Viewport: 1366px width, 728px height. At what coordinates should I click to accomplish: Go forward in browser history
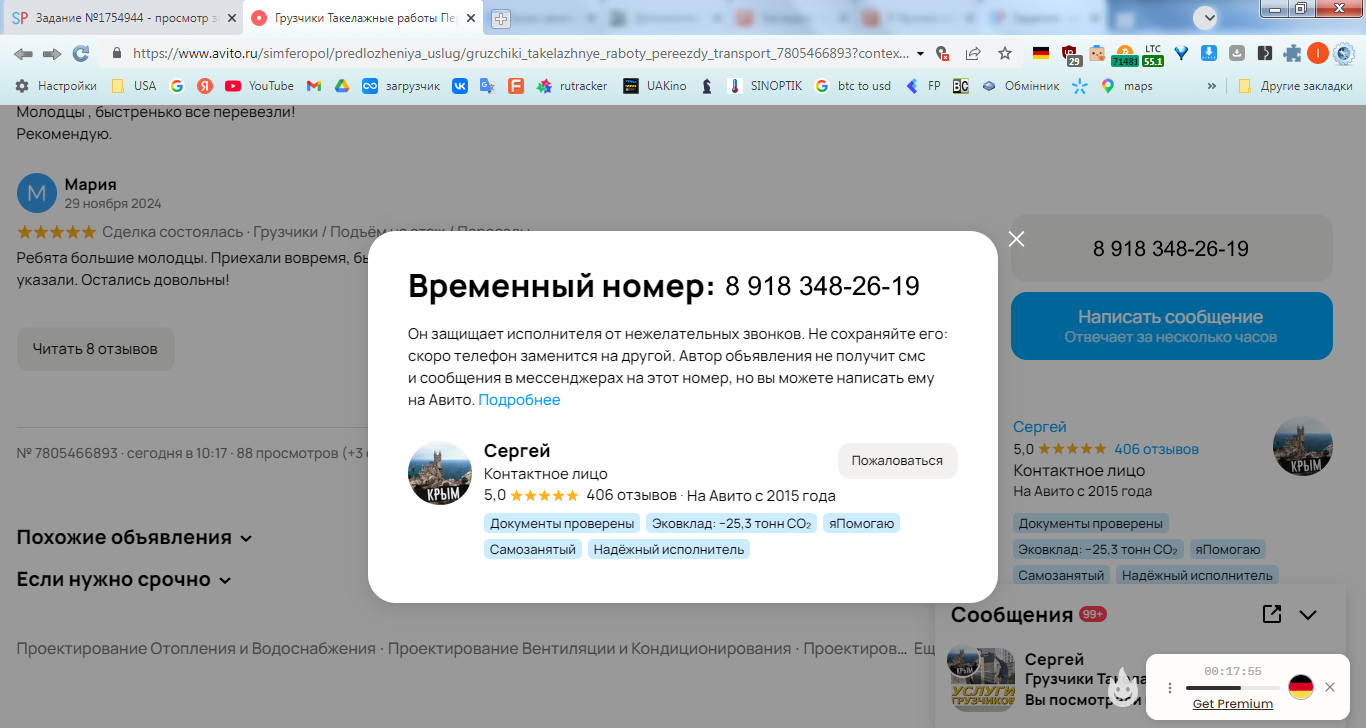(52, 53)
